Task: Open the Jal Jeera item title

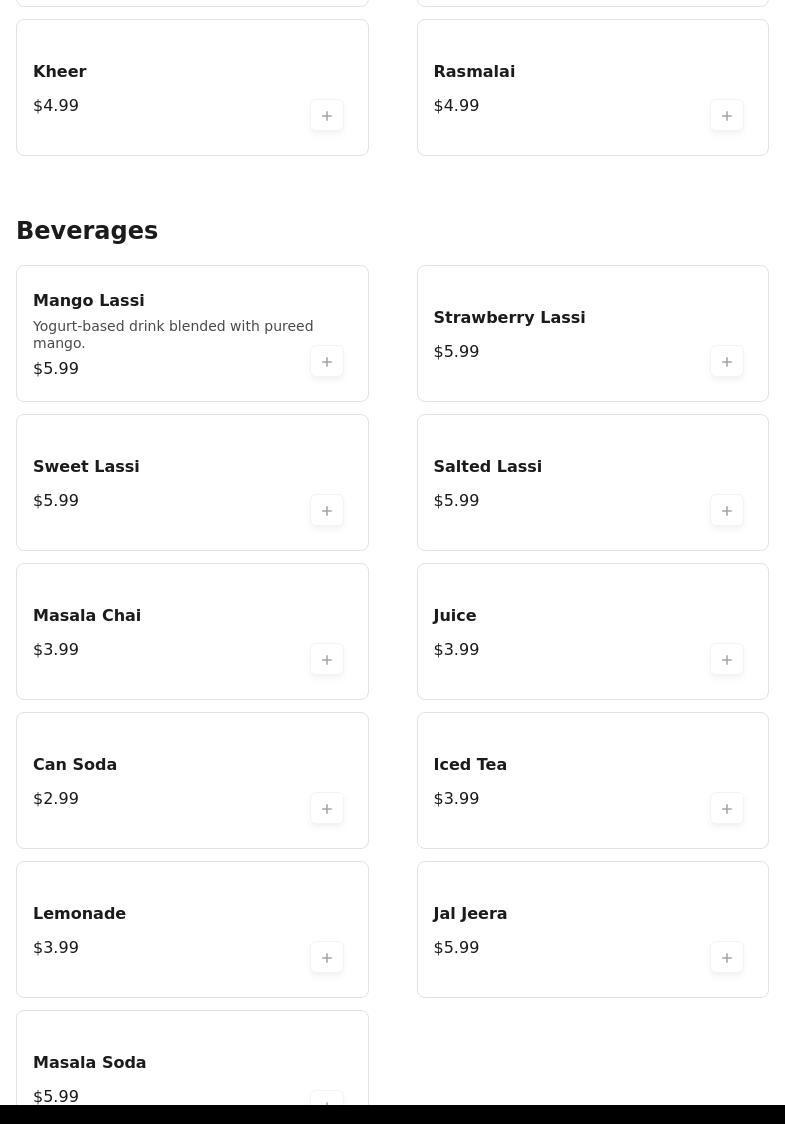Action: pyautogui.click(x=470, y=913)
